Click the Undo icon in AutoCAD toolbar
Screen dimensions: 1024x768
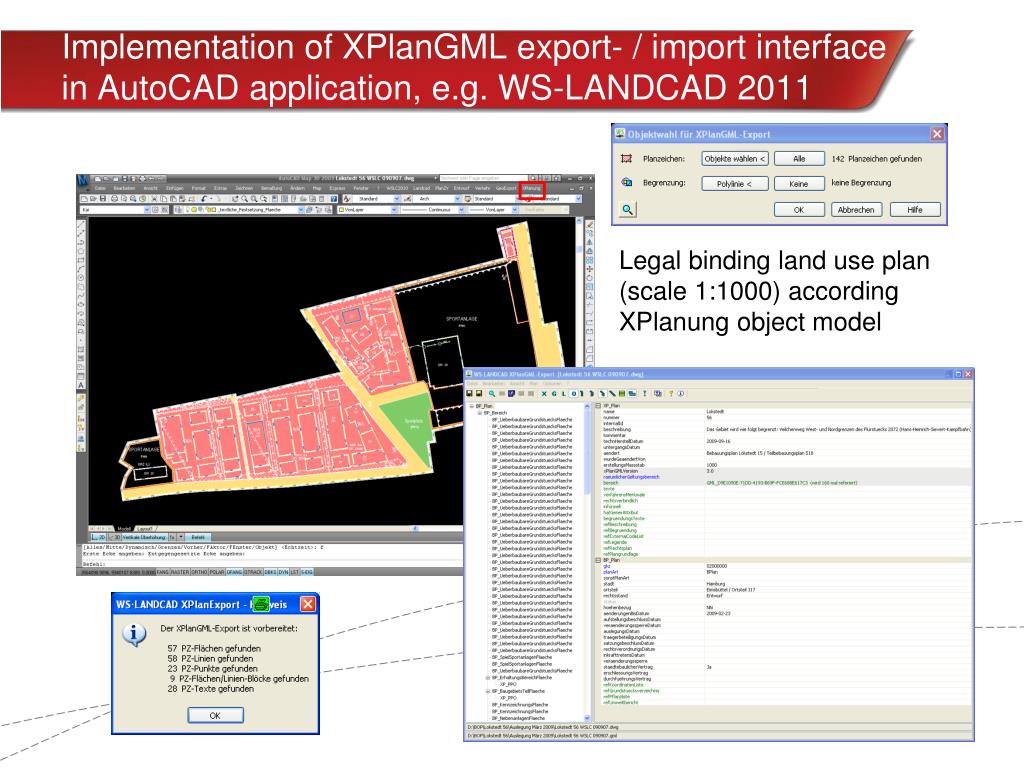[204, 199]
